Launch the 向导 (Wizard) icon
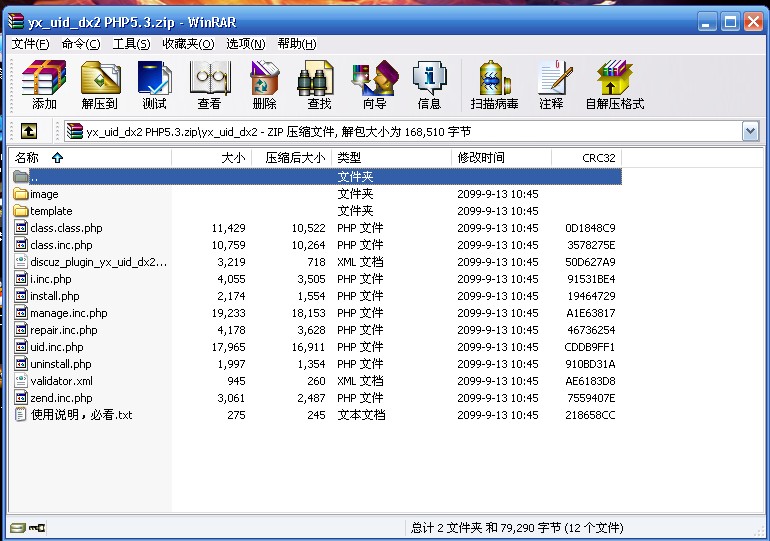770x541 pixels. pyautogui.click(x=375, y=85)
